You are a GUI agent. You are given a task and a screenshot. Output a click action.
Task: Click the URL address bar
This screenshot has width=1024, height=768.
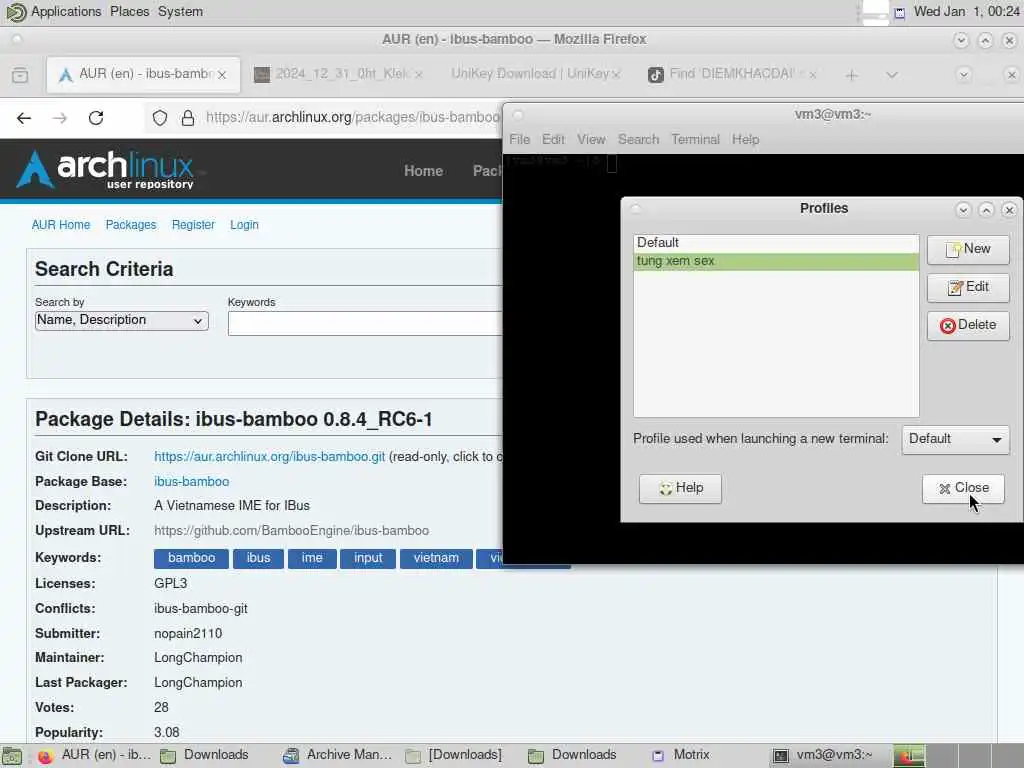[353, 118]
